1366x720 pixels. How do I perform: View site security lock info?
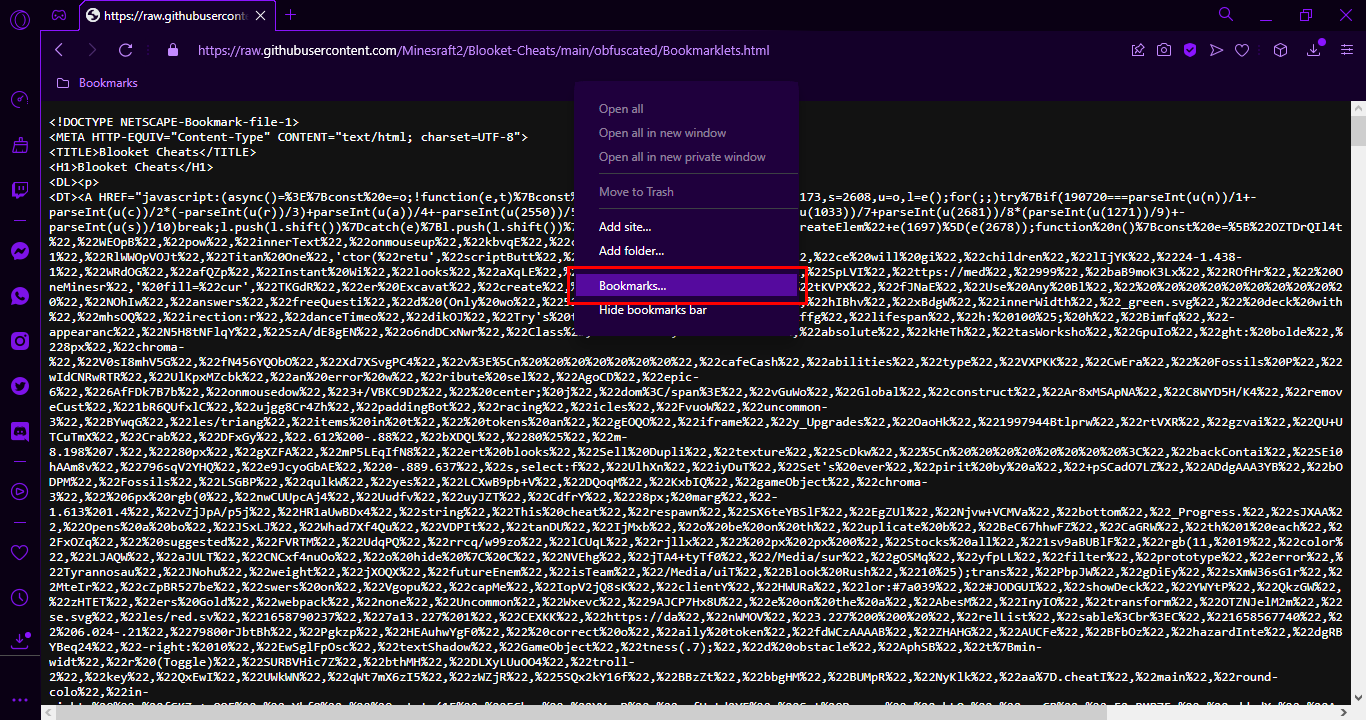(173, 50)
